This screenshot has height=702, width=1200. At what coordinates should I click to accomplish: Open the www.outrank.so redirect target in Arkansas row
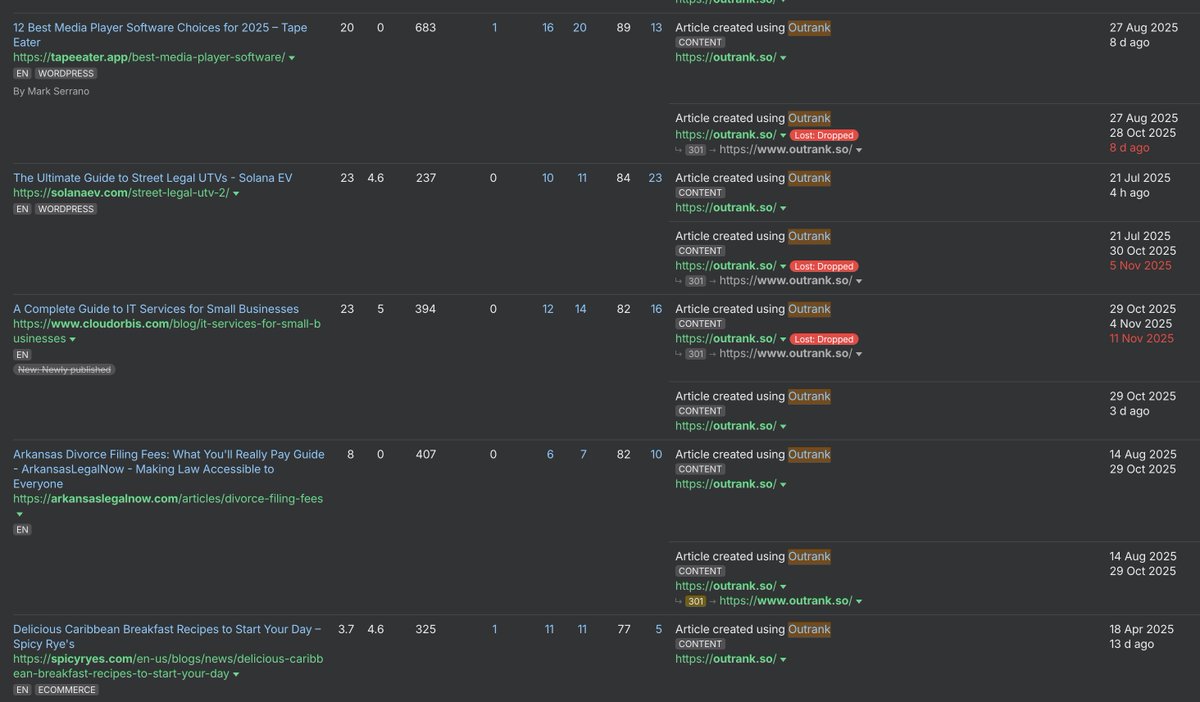point(785,602)
